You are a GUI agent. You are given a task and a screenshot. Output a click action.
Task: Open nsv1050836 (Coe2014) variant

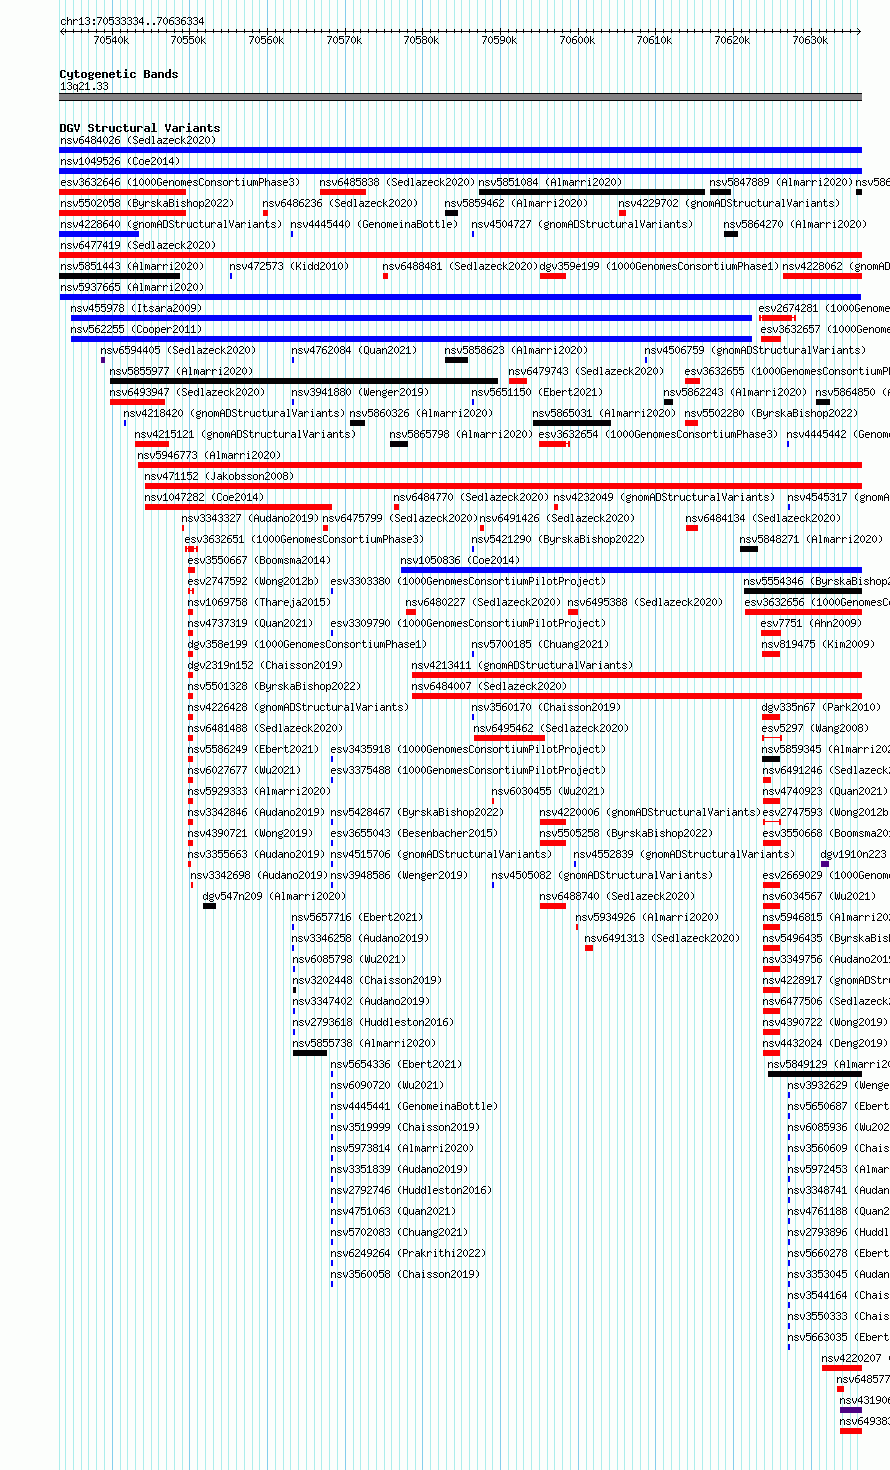pos(460,560)
